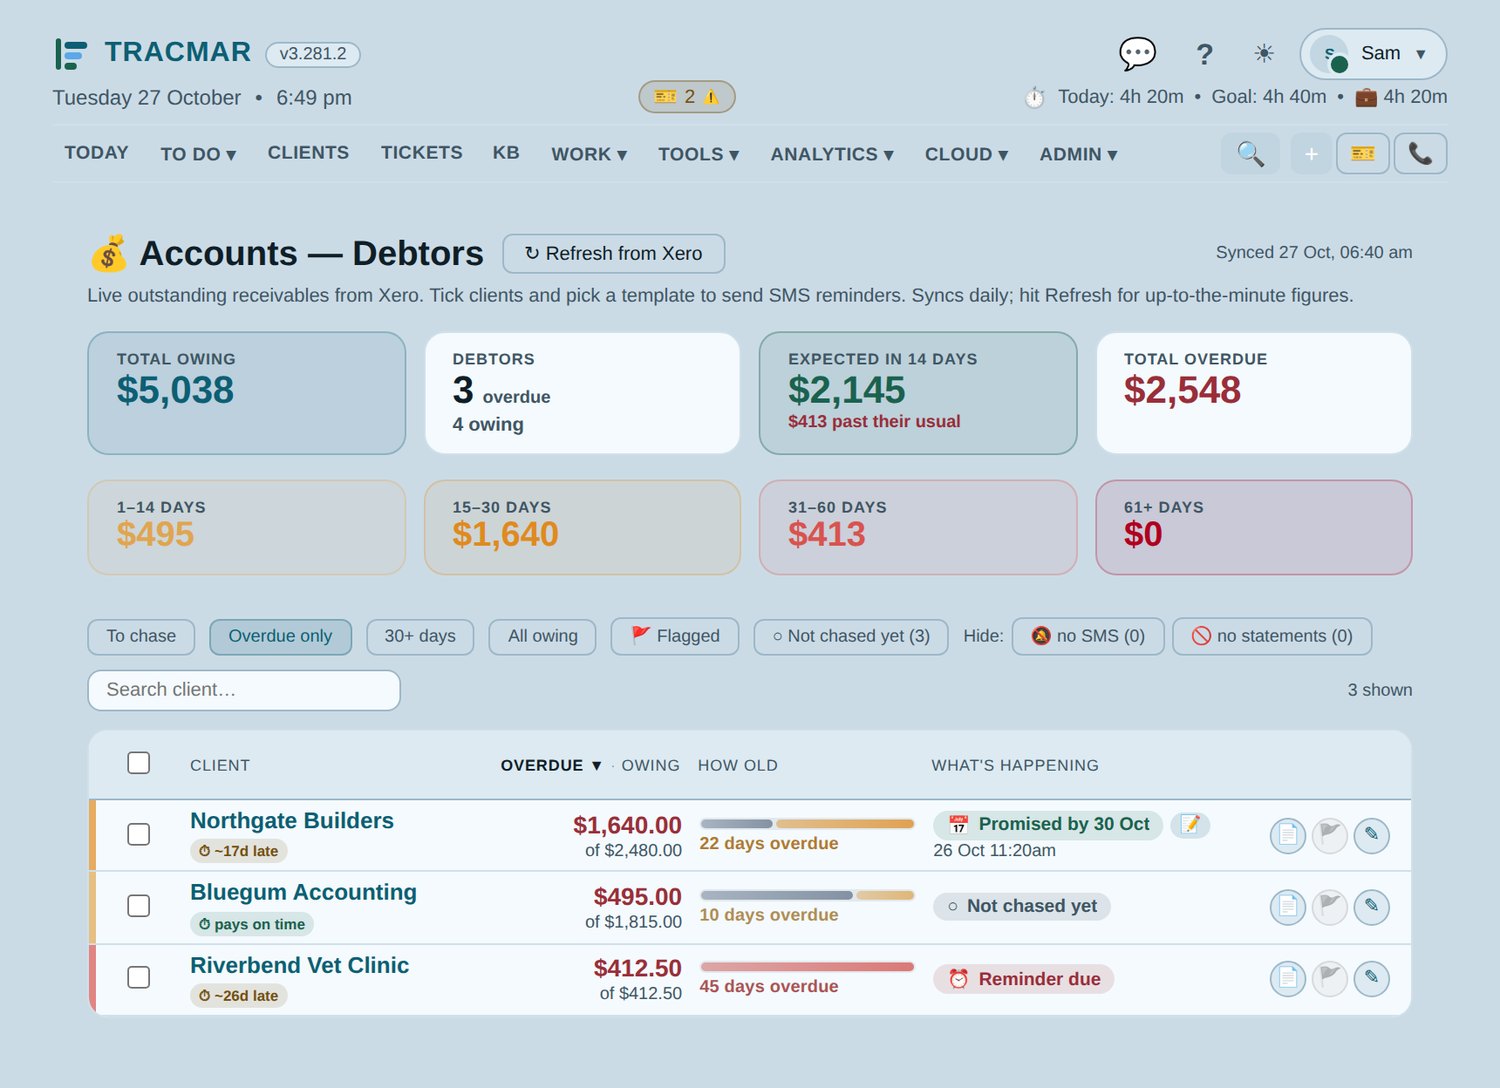Expand the TOOLS menu
This screenshot has width=1500, height=1088.
pos(698,154)
